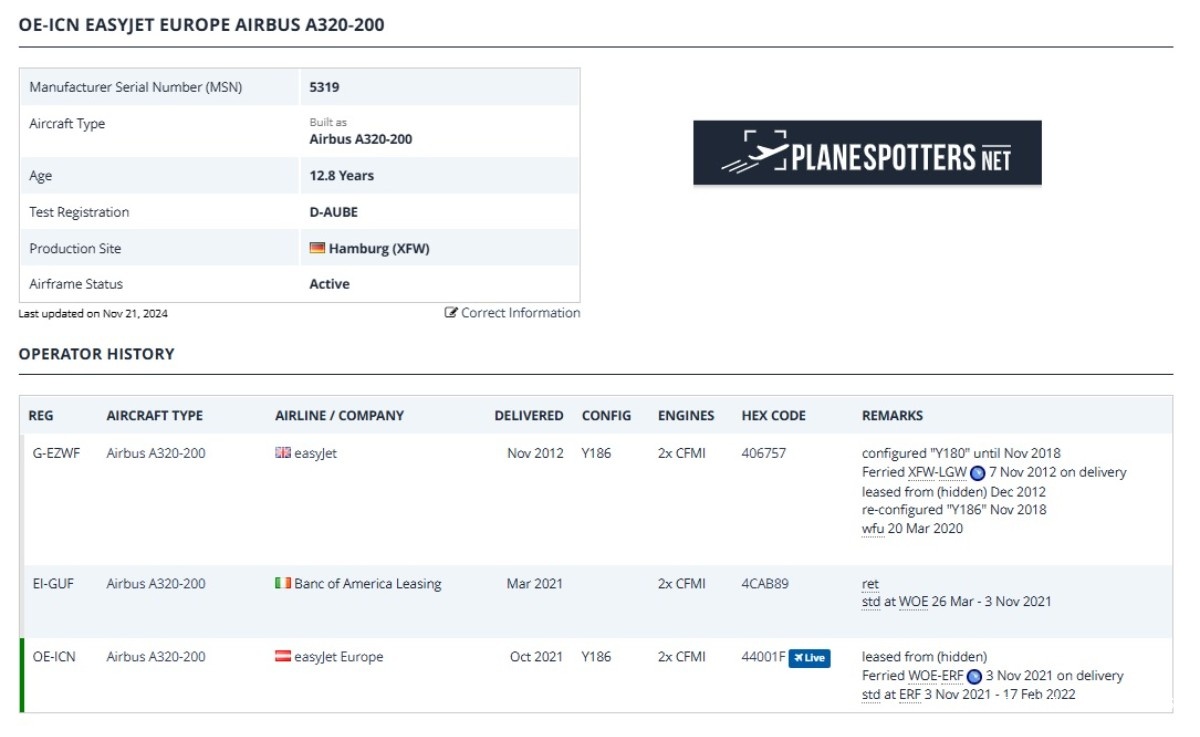Click the 12.8 Years age value
This screenshot has height=737, width=1200.
pyautogui.click(x=341, y=176)
